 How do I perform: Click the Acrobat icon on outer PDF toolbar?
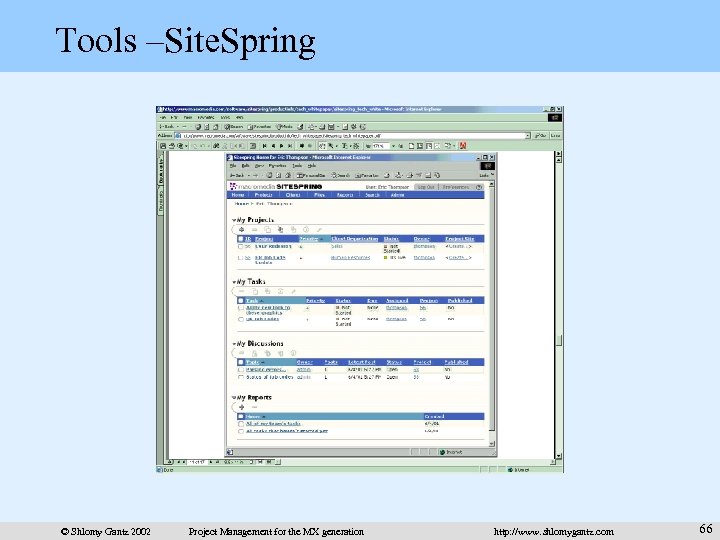pyautogui.click(x=463, y=146)
